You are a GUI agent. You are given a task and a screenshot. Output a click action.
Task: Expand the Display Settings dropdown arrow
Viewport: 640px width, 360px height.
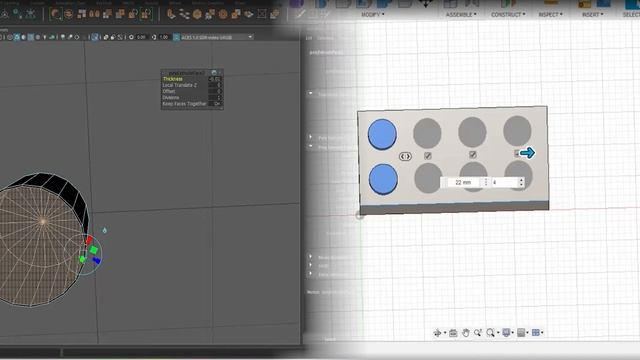[513, 333]
